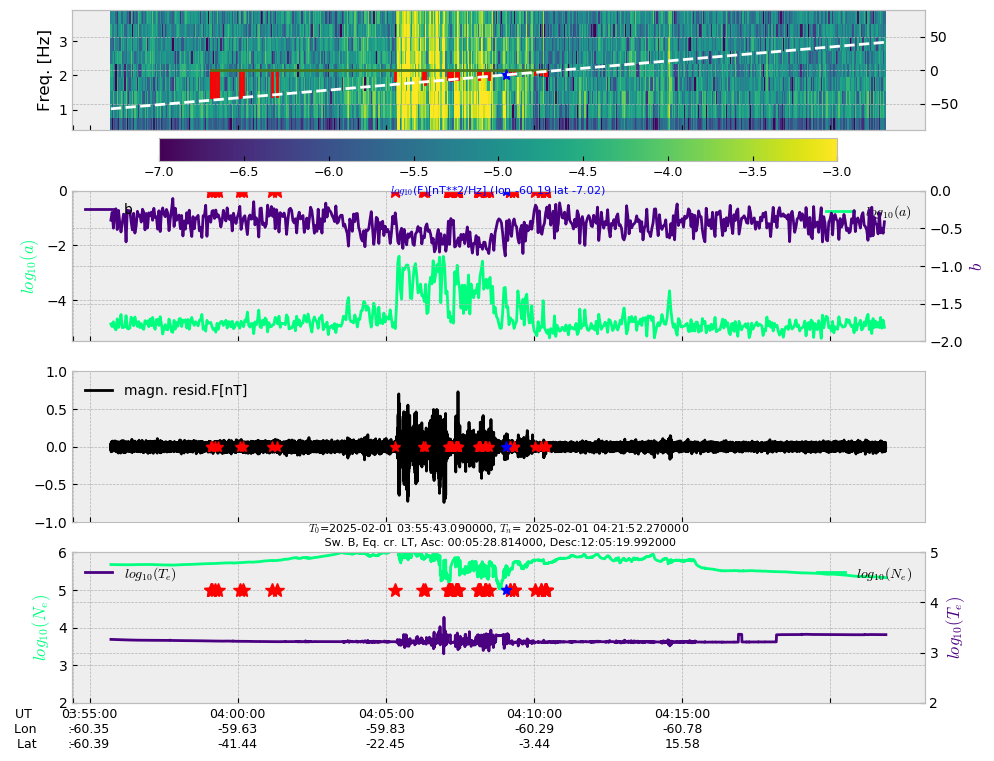The image size is (994, 761).
Task: Click the longitude value -59.63
Action: (x=238, y=729)
